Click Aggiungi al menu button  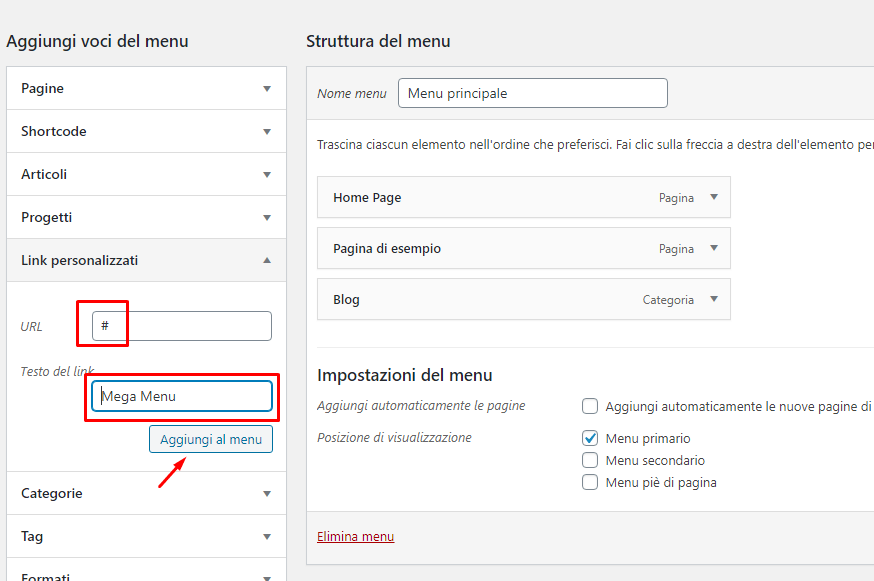pos(211,439)
